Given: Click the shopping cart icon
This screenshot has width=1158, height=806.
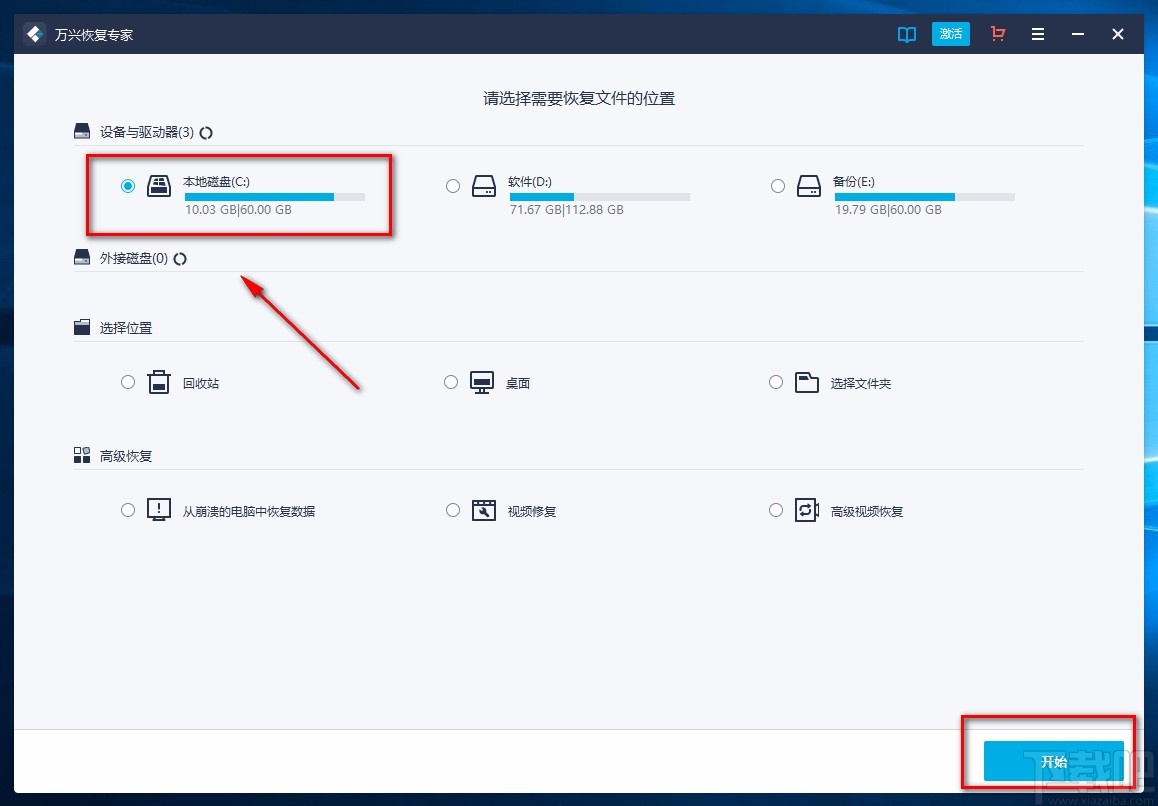Looking at the screenshot, I should tap(997, 33).
